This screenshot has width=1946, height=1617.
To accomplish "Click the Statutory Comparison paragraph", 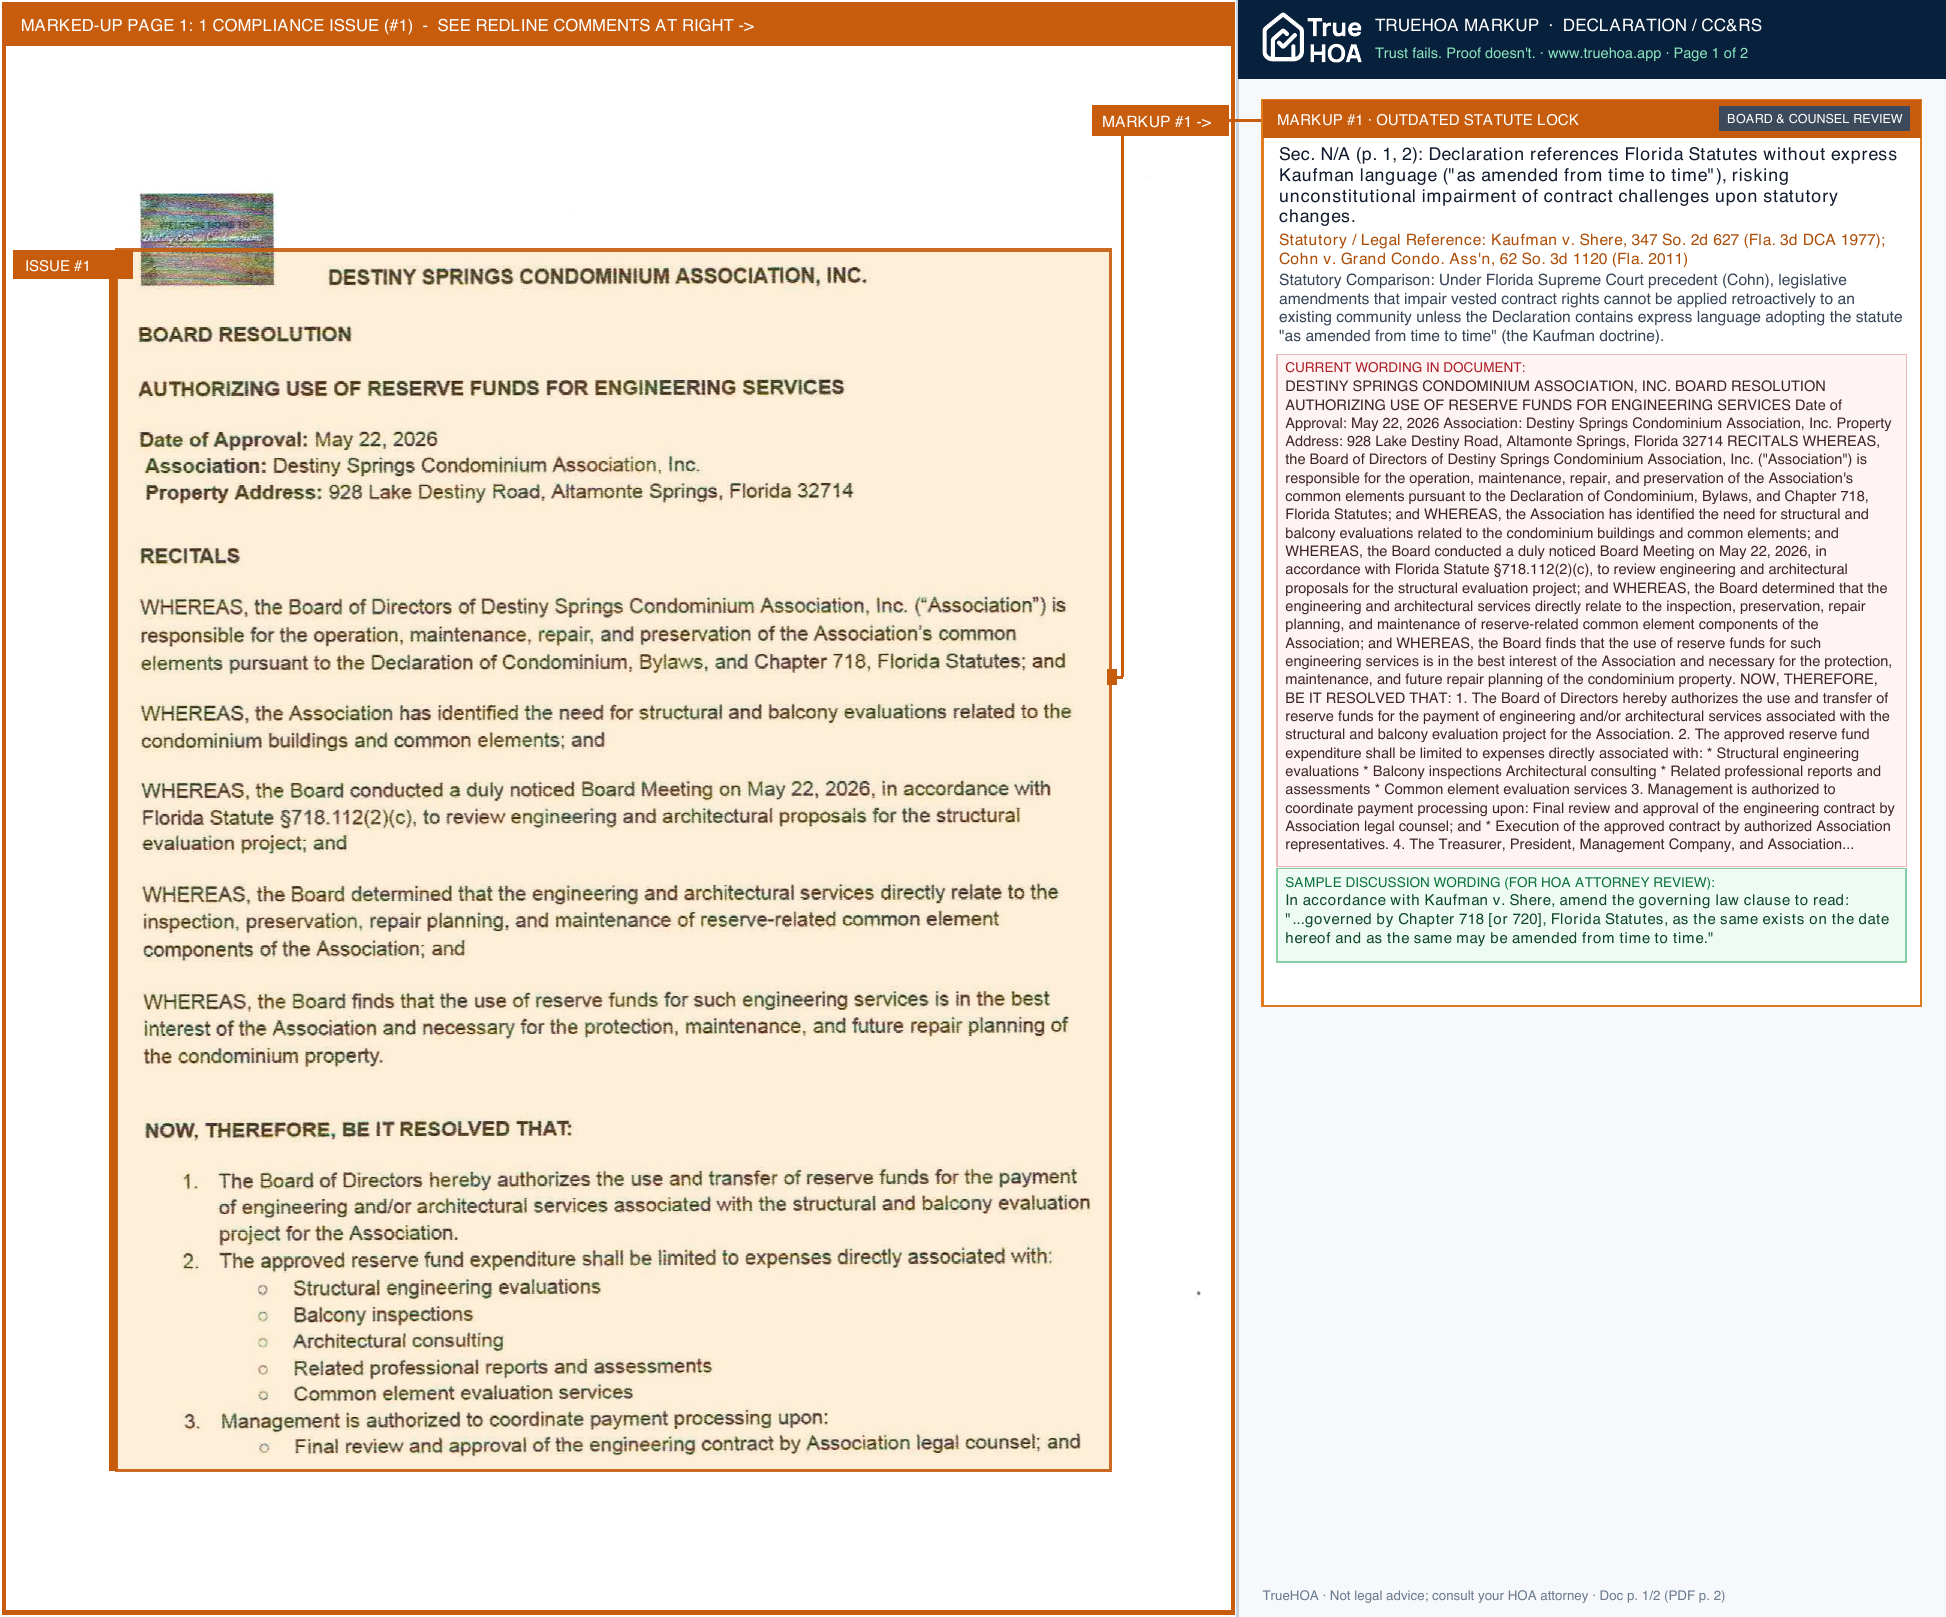I will coord(1590,308).
